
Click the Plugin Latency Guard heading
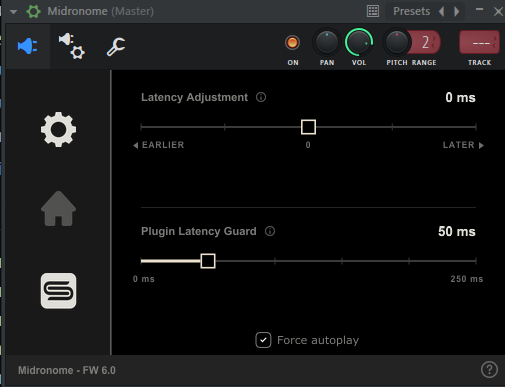199,231
